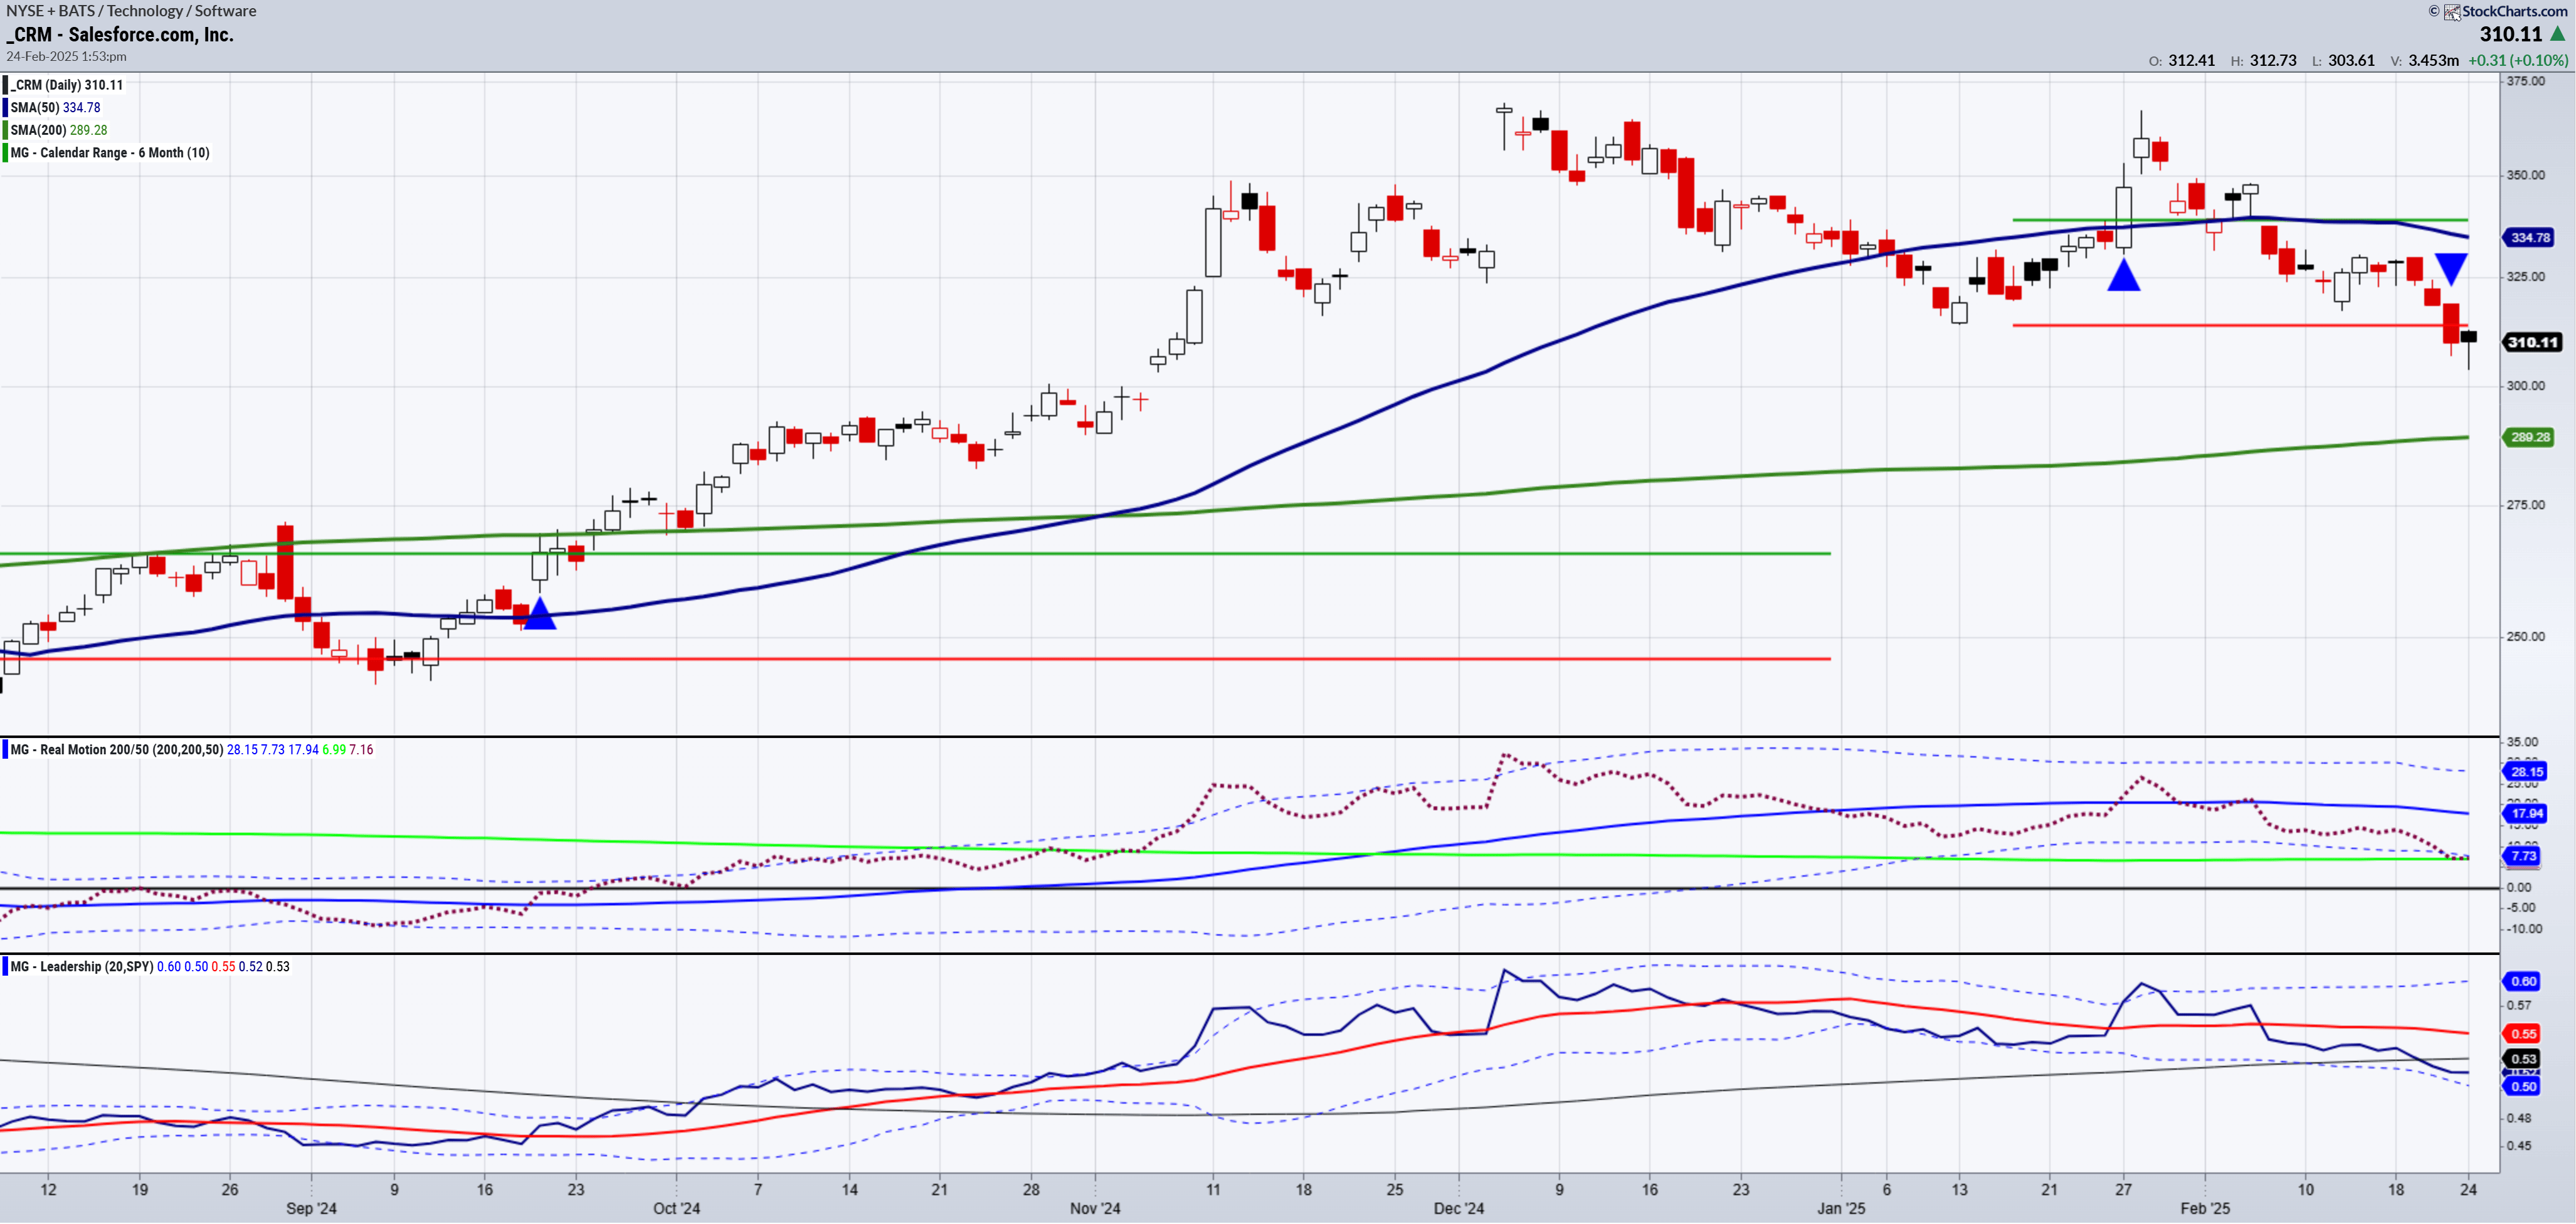Click the 375.00 price axis label
Image resolution: width=2576 pixels, height=1224 pixels.
[2525, 81]
